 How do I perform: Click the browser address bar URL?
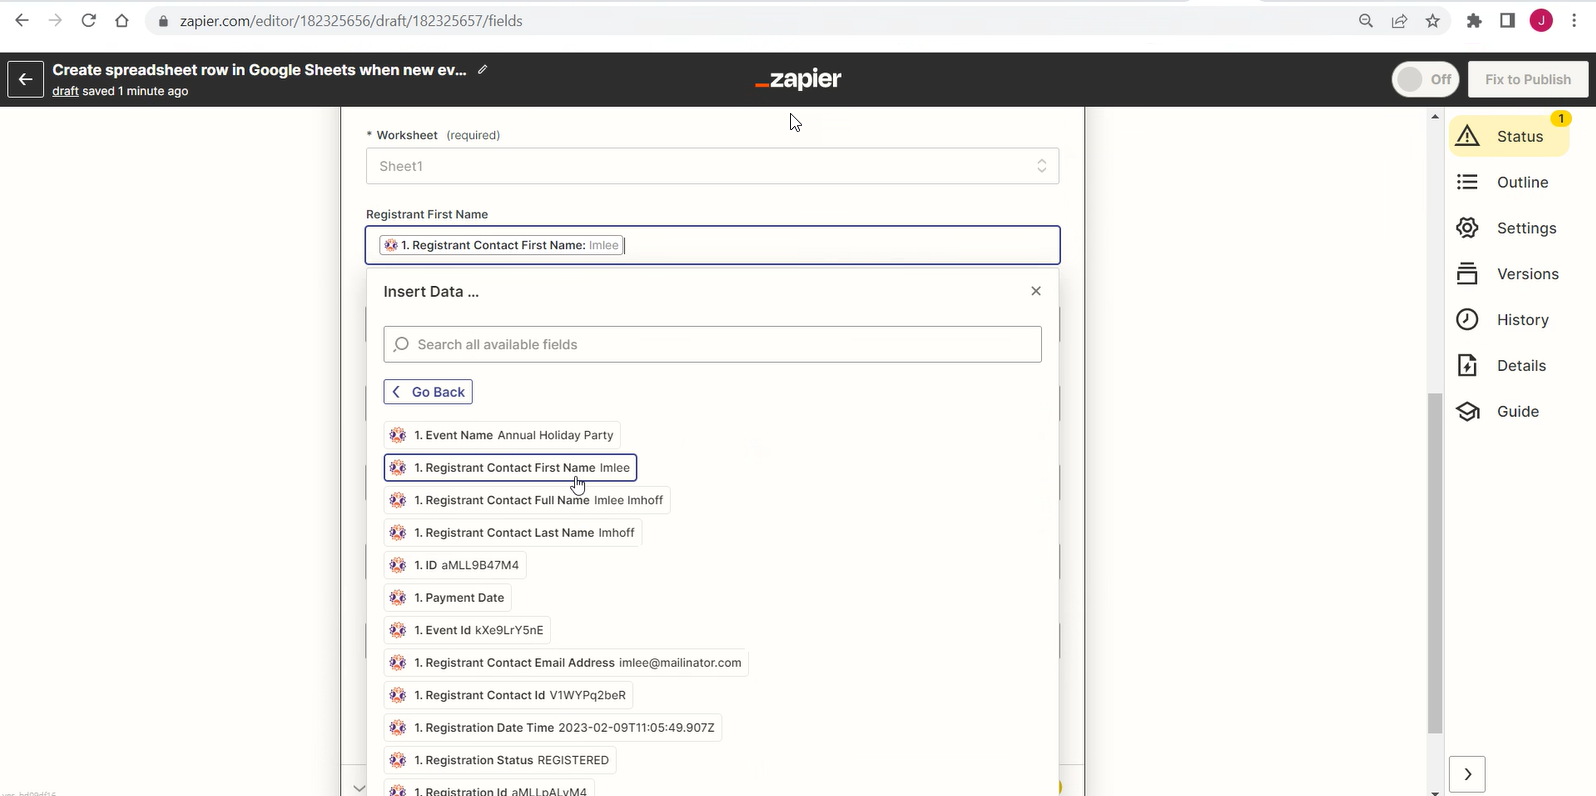point(351,20)
